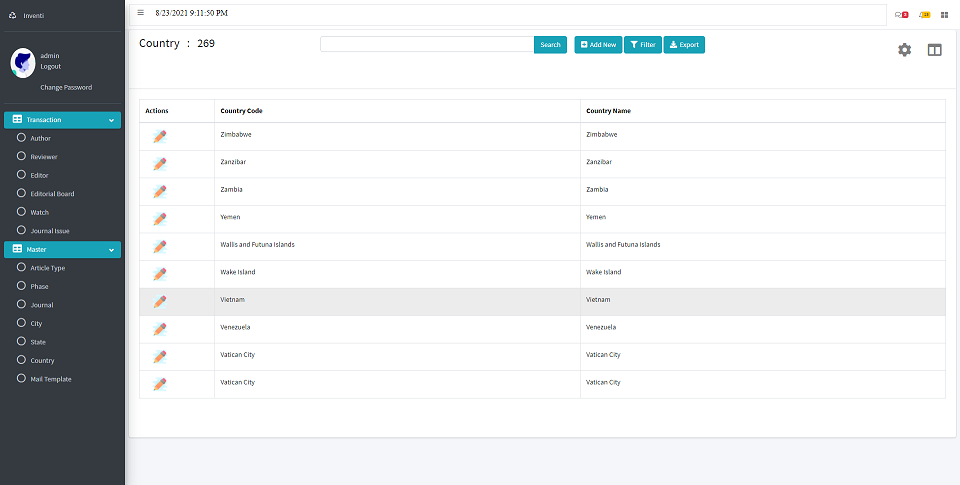Click the Add New button
This screenshot has width=960, height=485.
pos(598,45)
